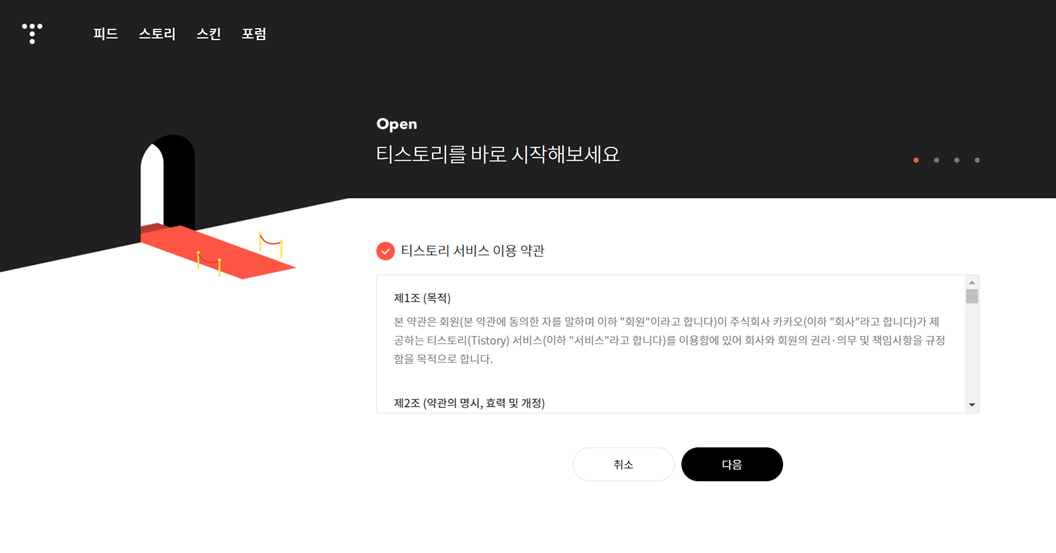Open the 포럼 menu
This screenshot has height=553, width=1056.
[x=254, y=34]
